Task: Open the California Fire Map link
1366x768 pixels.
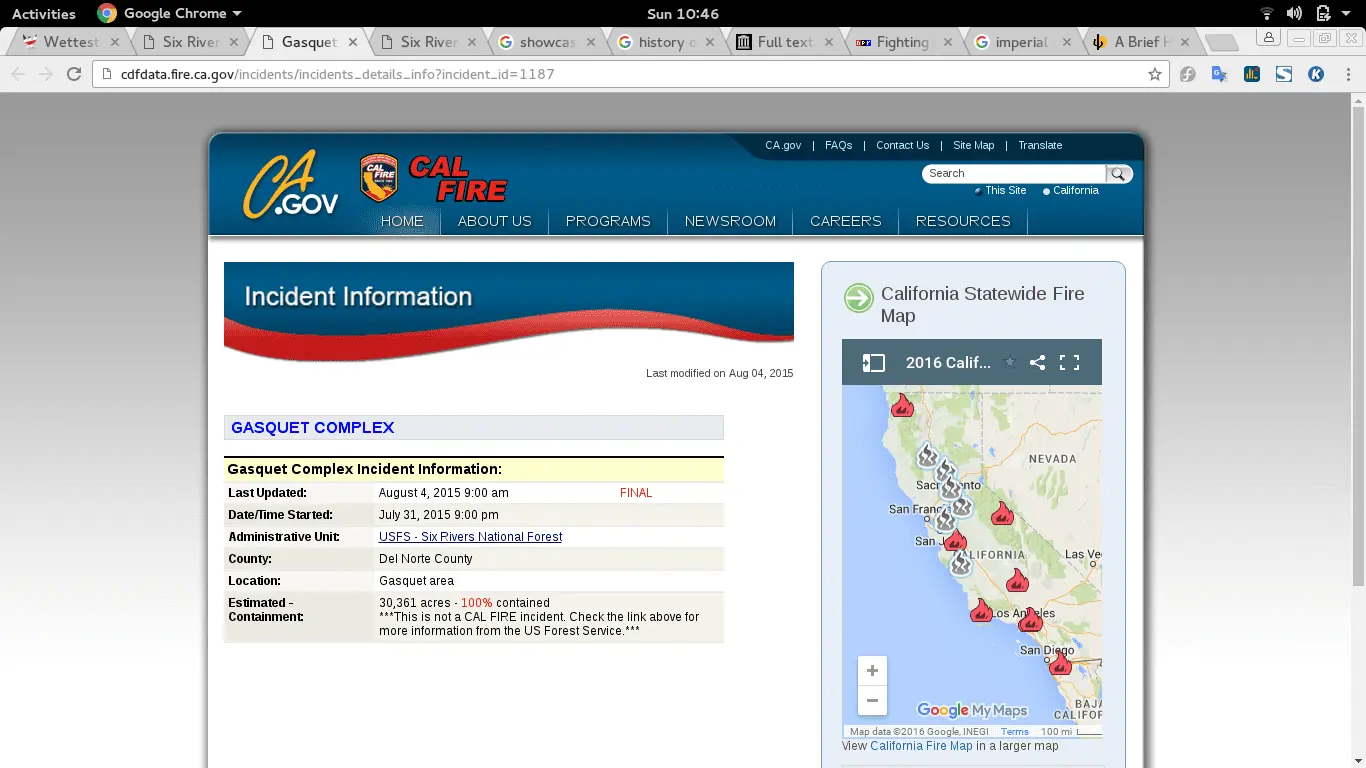Action: tap(920, 746)
